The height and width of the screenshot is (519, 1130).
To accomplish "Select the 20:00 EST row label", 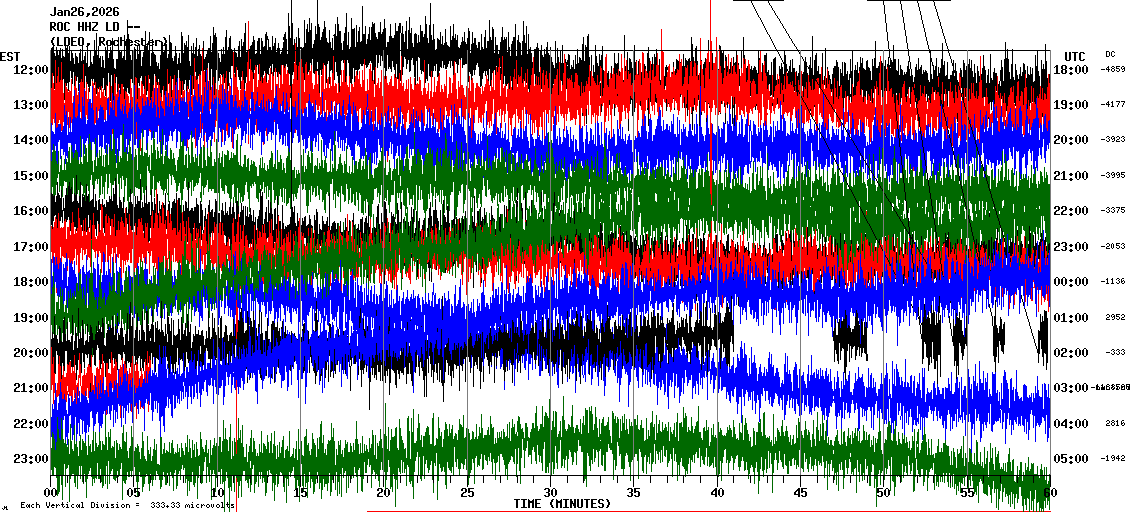I will (x=31, y=352).
